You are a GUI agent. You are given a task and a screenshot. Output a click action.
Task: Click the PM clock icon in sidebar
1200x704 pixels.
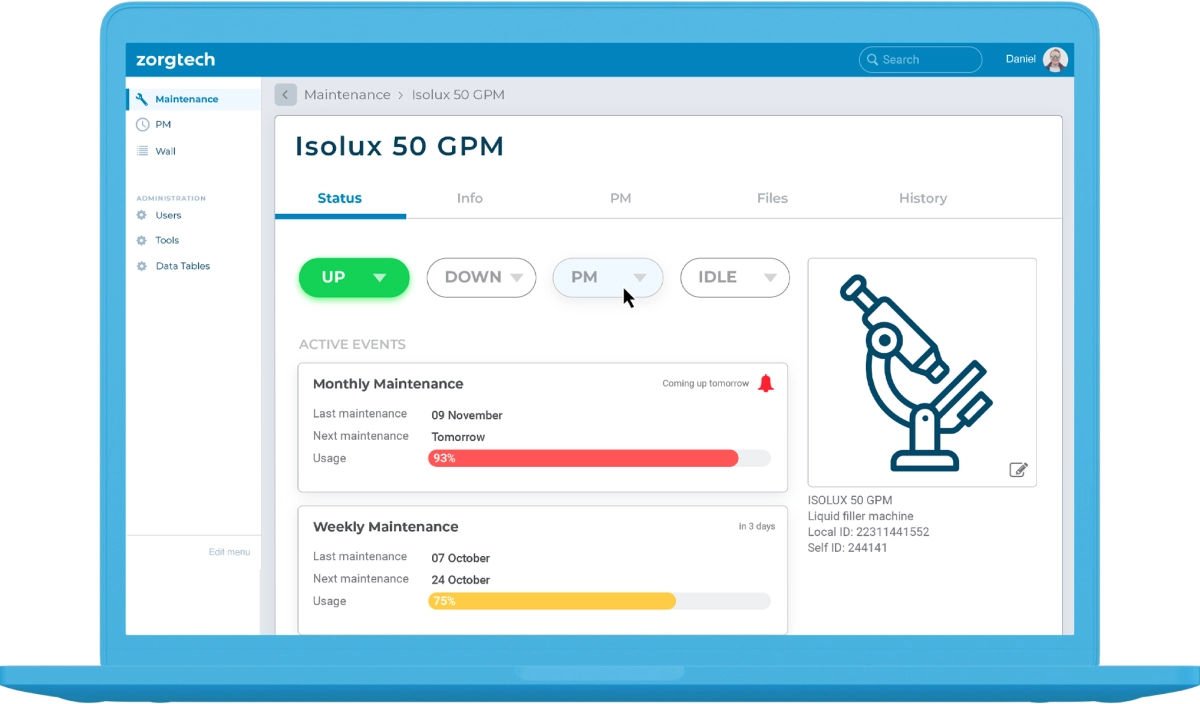(x=142, y=125)
